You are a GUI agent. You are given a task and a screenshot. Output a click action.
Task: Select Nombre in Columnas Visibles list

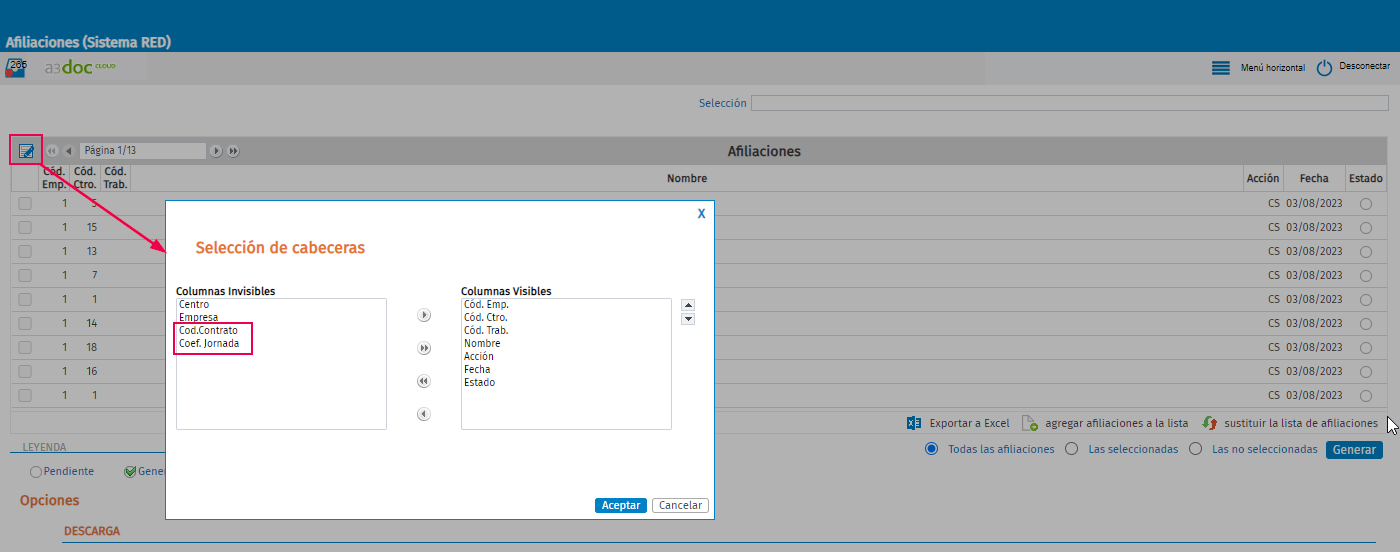[482, 343]
